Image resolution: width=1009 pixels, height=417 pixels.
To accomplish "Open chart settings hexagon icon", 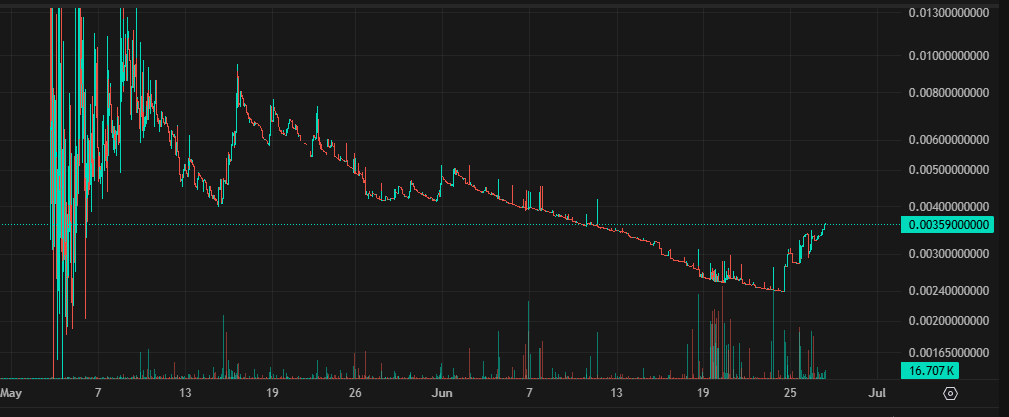I will pos(951,393).
